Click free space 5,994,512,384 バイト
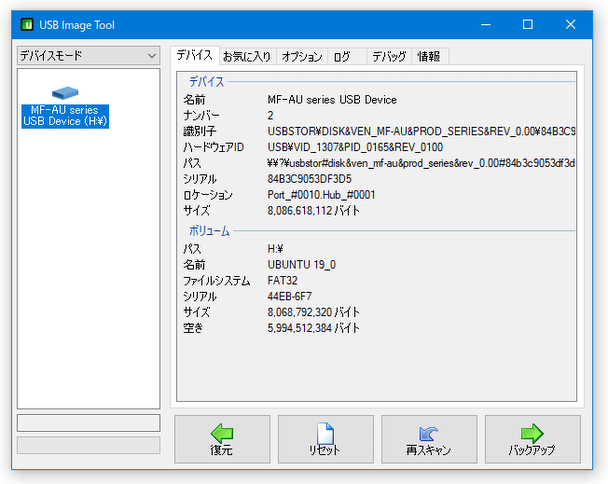608x484 pixels. click(313, 328)
